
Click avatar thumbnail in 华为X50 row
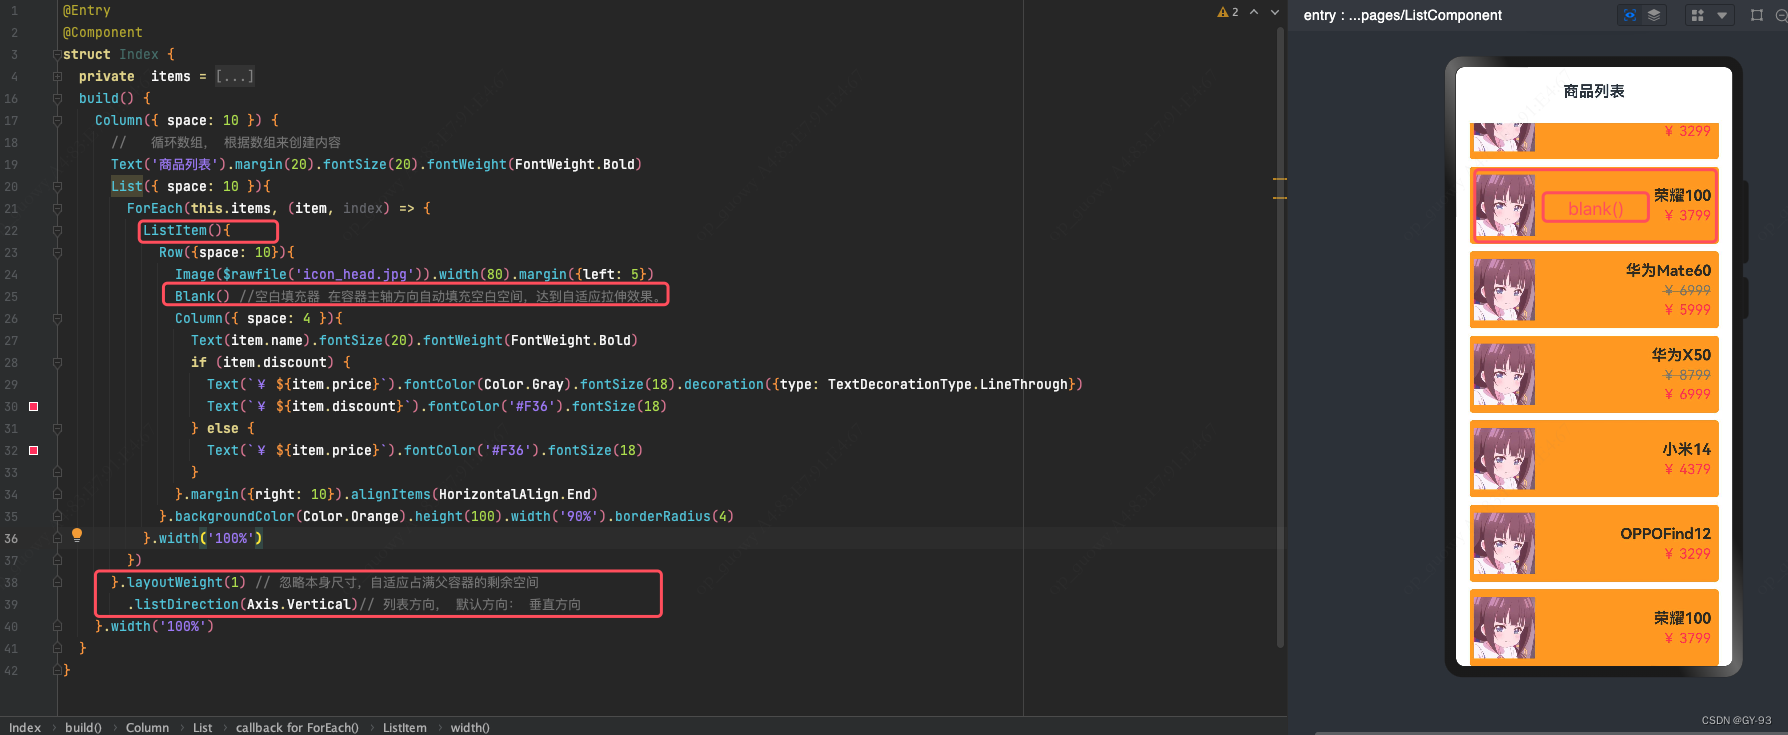click(x=1504, y=374)
